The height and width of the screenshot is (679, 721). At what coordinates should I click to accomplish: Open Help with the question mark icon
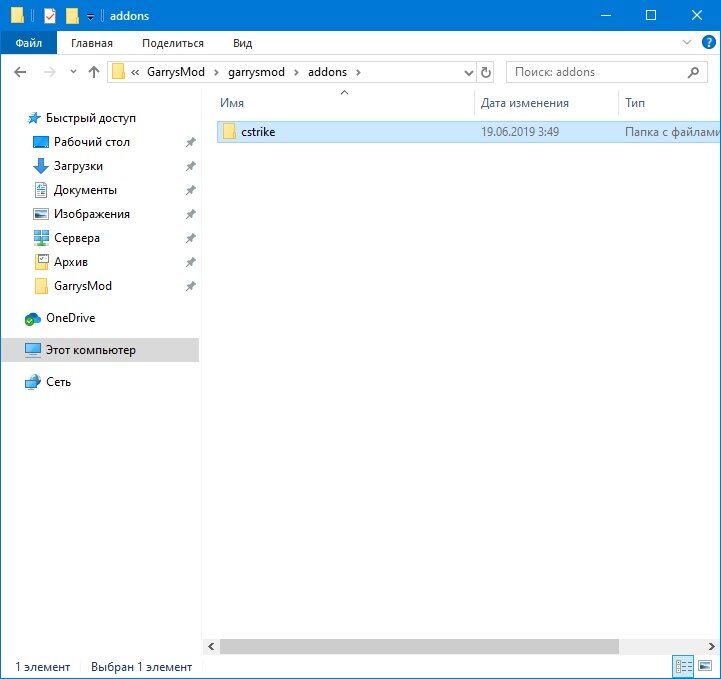[709, 42]
